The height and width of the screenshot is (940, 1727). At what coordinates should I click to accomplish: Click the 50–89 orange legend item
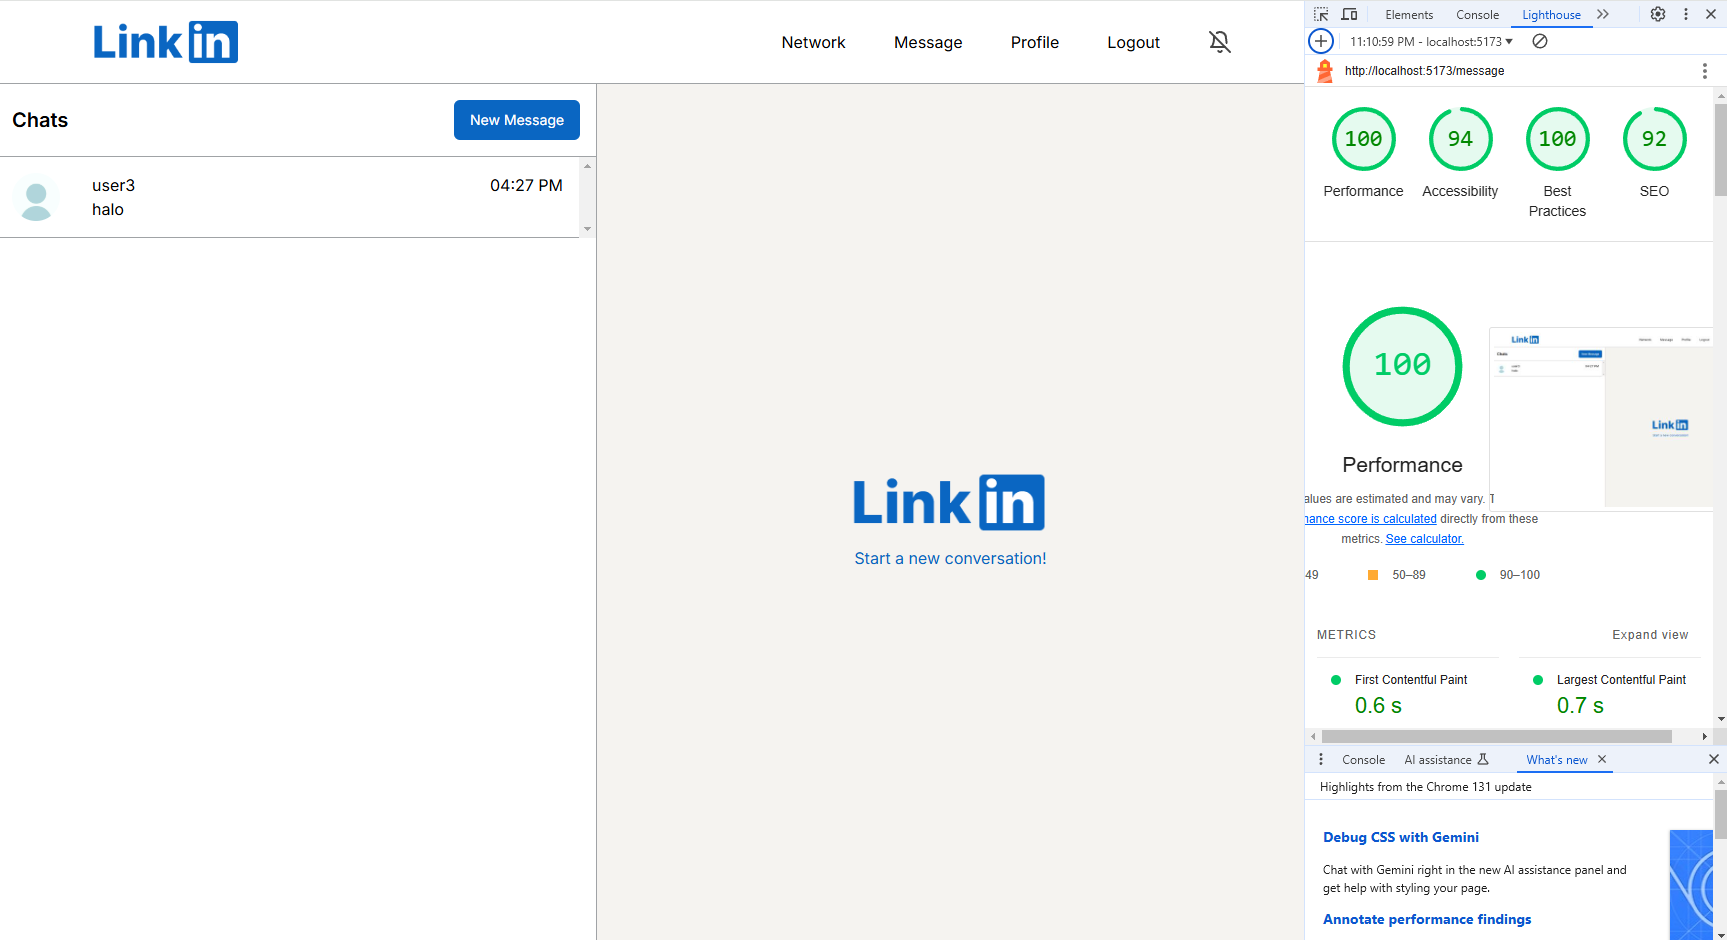coord(1397,575)
